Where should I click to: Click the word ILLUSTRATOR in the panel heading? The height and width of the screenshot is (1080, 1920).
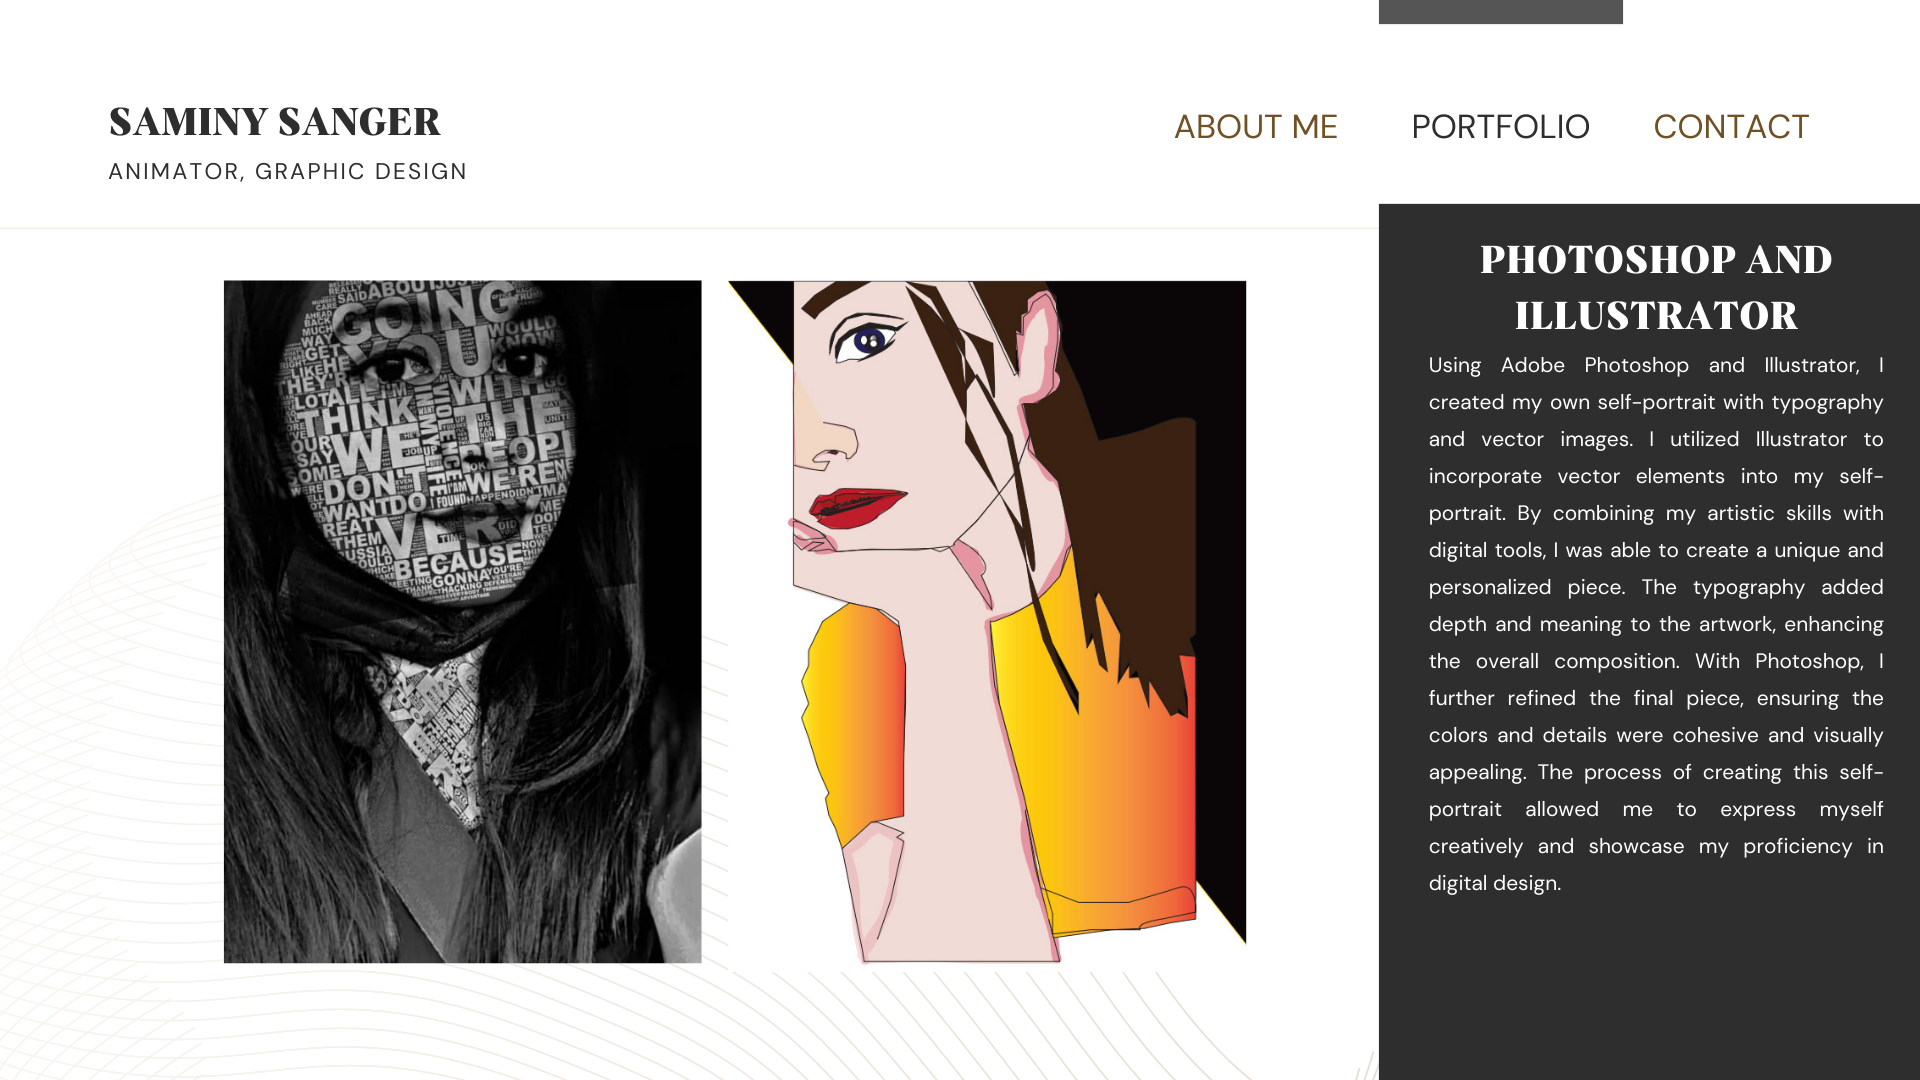point(1656,316)
